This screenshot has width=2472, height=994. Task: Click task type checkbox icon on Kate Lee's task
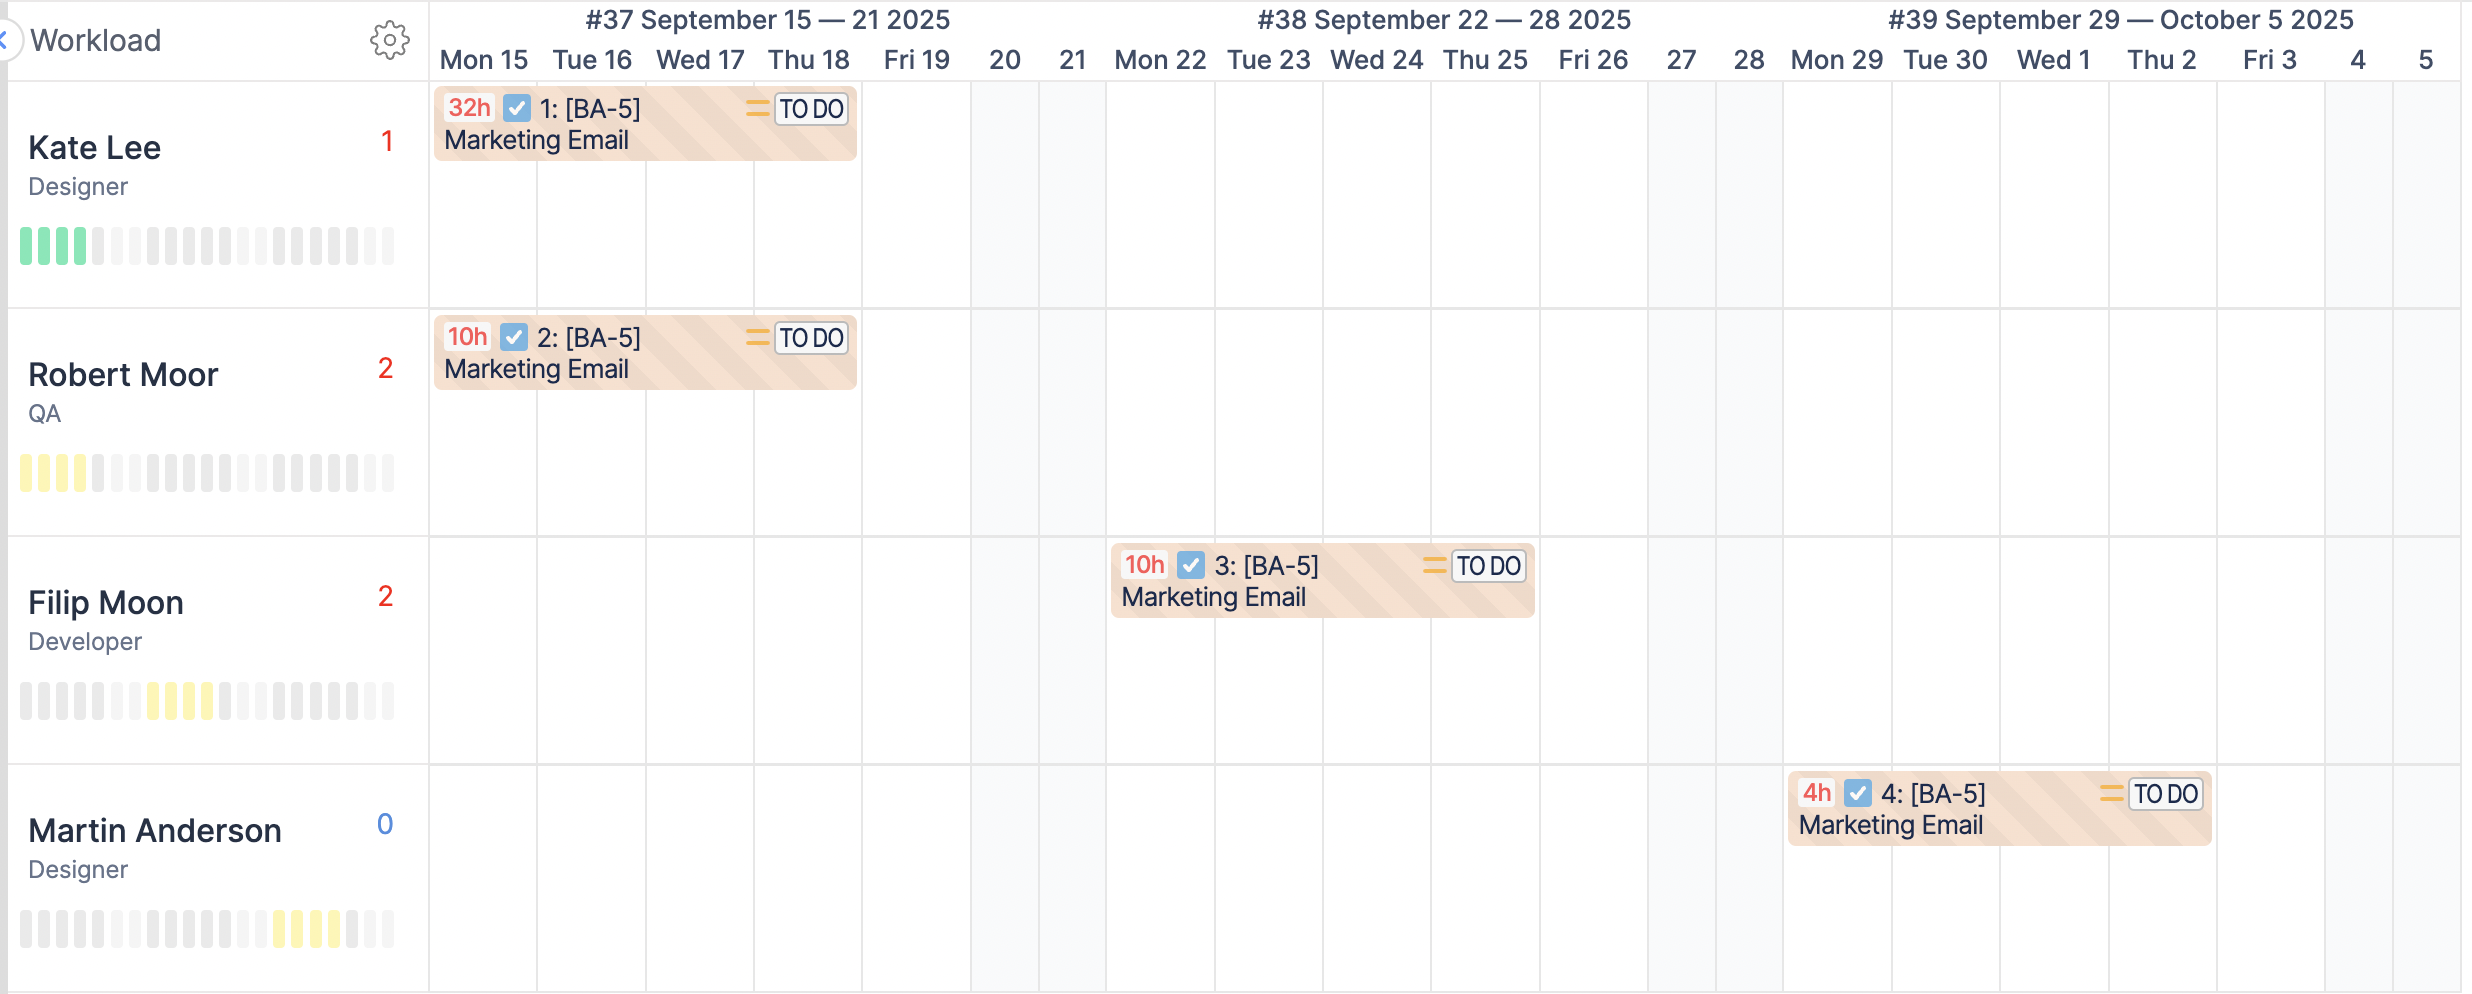517,108
